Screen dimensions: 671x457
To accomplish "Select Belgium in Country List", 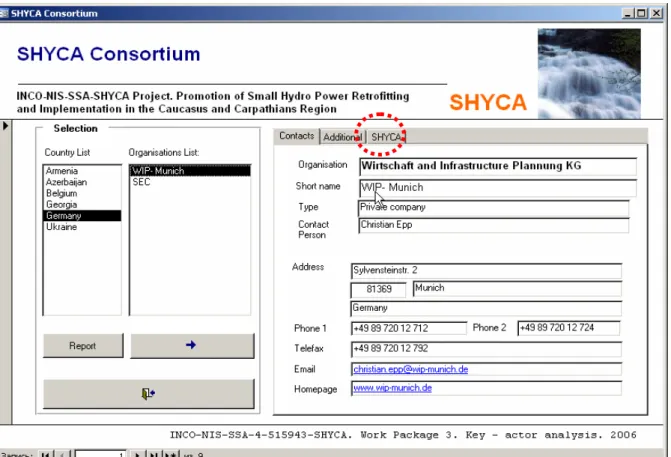I will click(x=82, y=193).
